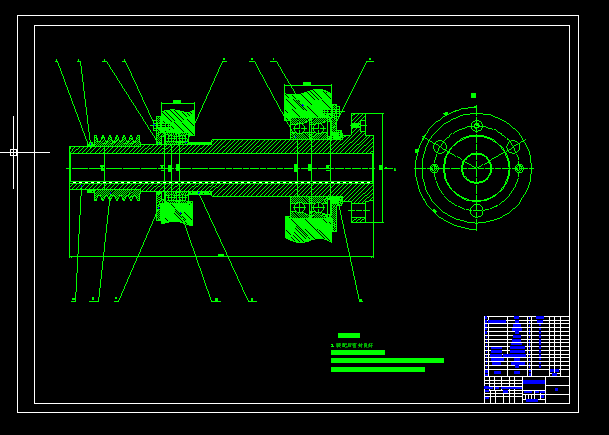Select the bottom bolt hole in flange view
The height and width of the screenshot is (435, 609).
pos(477,211)
